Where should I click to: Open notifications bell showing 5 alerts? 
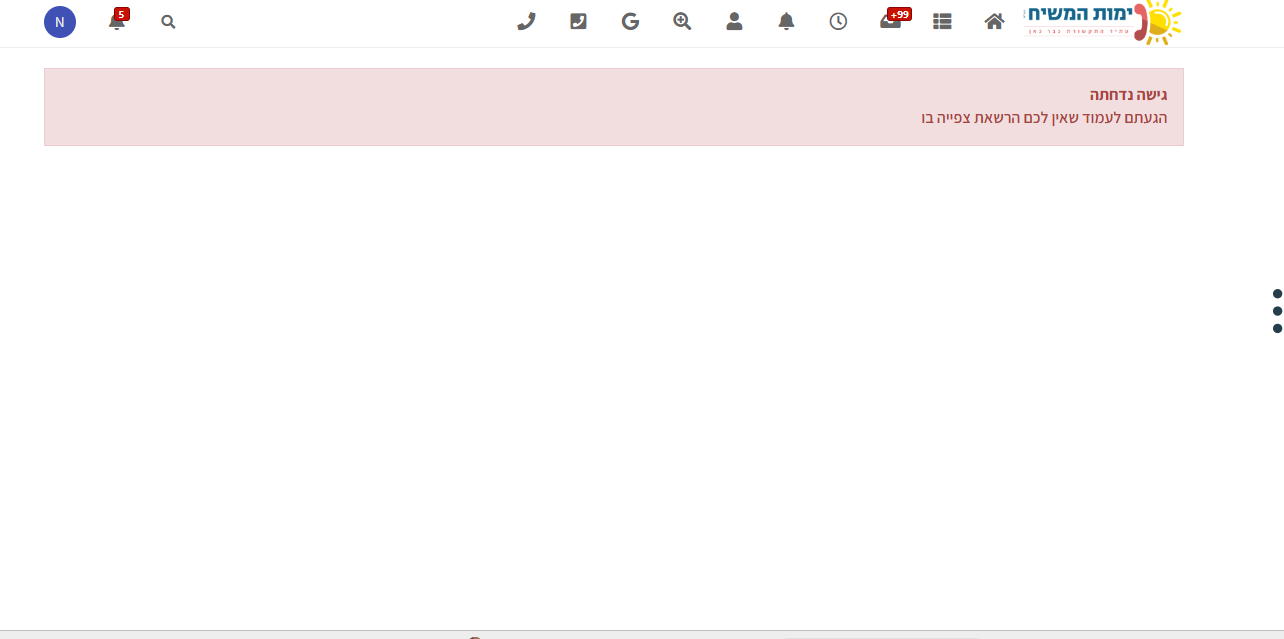coord(117,21)
